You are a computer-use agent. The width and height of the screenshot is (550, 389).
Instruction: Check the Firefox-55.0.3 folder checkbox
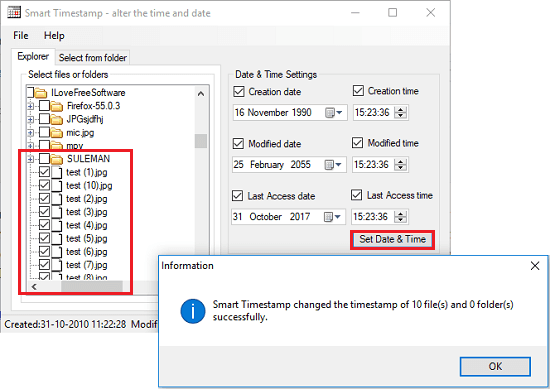click(x=44, y=106)
